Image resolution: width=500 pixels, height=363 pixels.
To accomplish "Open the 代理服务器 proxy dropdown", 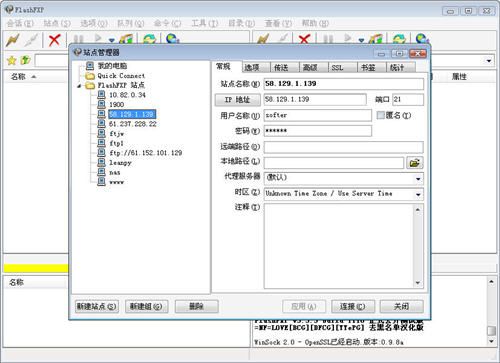I will point(418,179).
